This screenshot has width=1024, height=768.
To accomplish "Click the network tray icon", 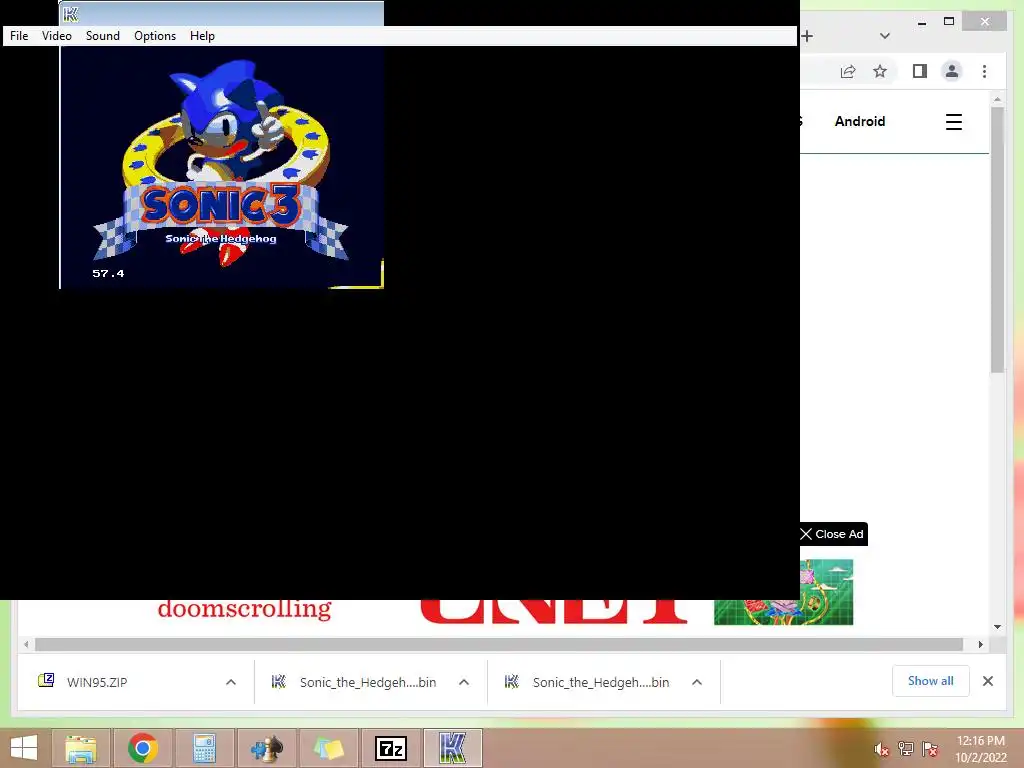I will 906,749.
